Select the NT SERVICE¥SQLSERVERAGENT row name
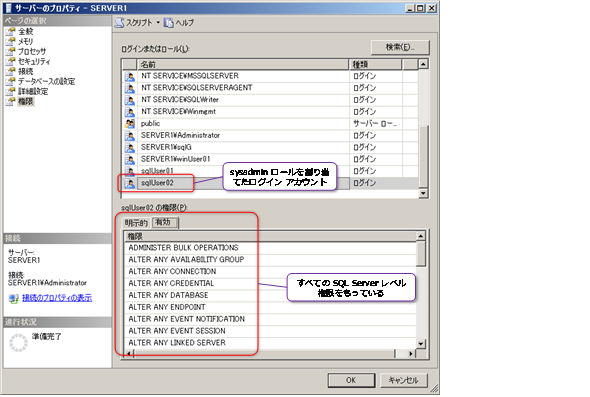 [196, 88]
